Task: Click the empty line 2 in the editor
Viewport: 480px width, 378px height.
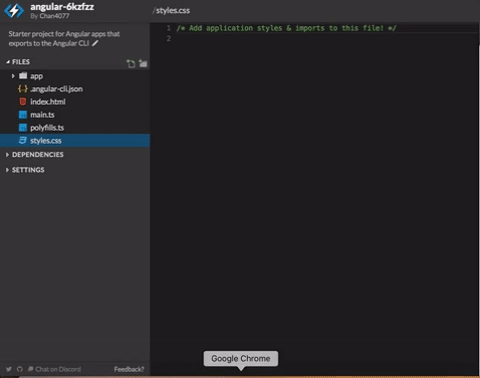Action: 327,39
